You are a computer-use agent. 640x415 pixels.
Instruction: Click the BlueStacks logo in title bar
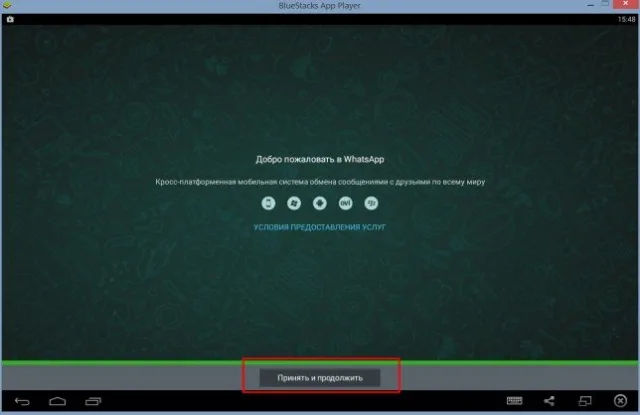tap(7, 5)
